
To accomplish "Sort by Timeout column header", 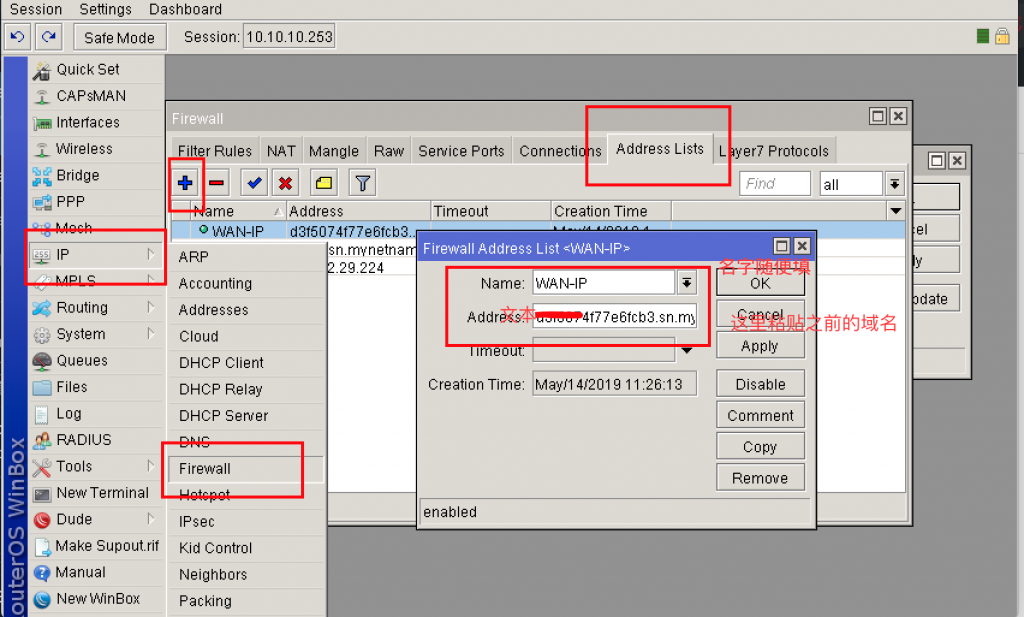I will (491, 211).
